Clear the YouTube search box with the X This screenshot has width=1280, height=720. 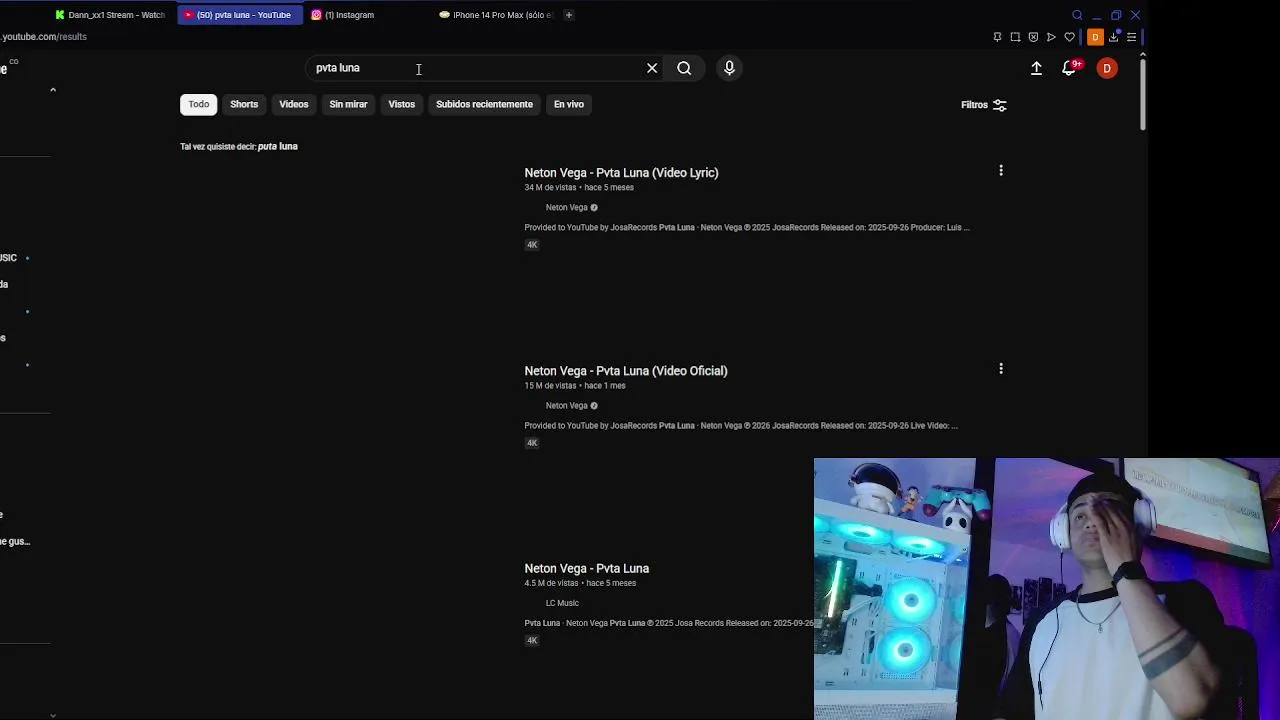point(652,68)
